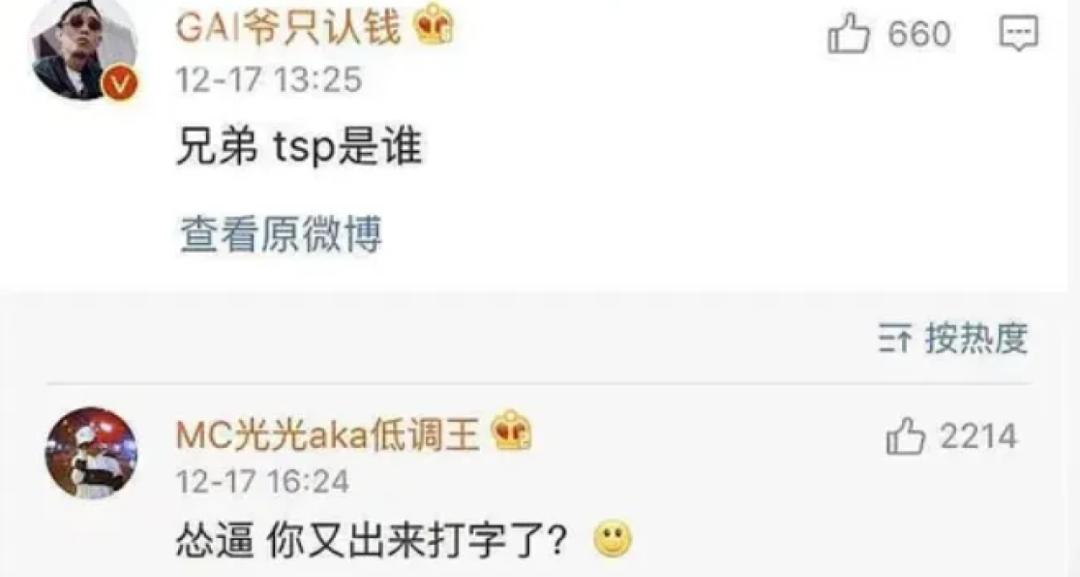Click the crown badge beside MC光光aka低调王

pos(511,430)
